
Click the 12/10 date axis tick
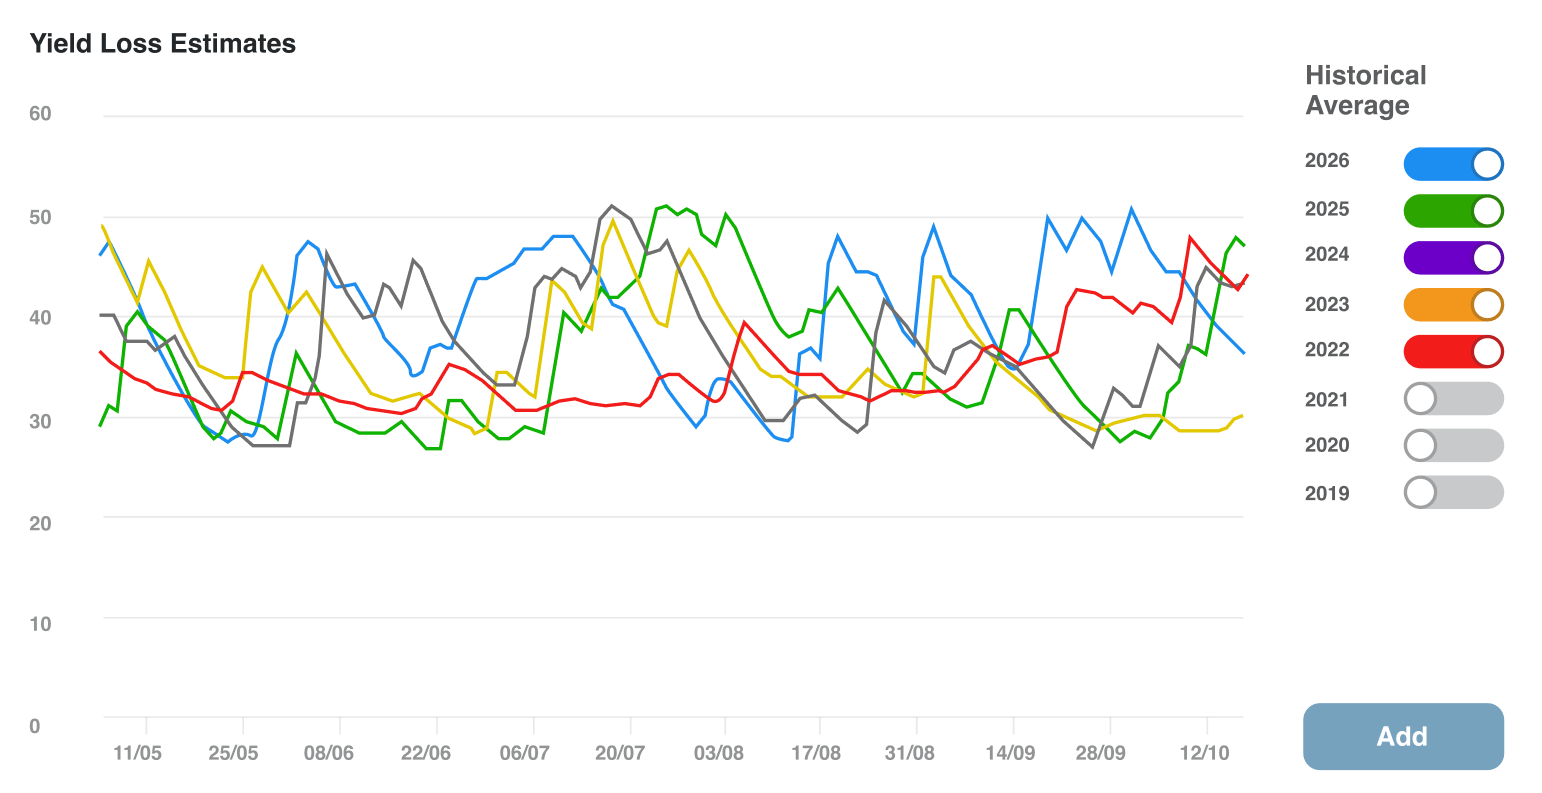1205,753
